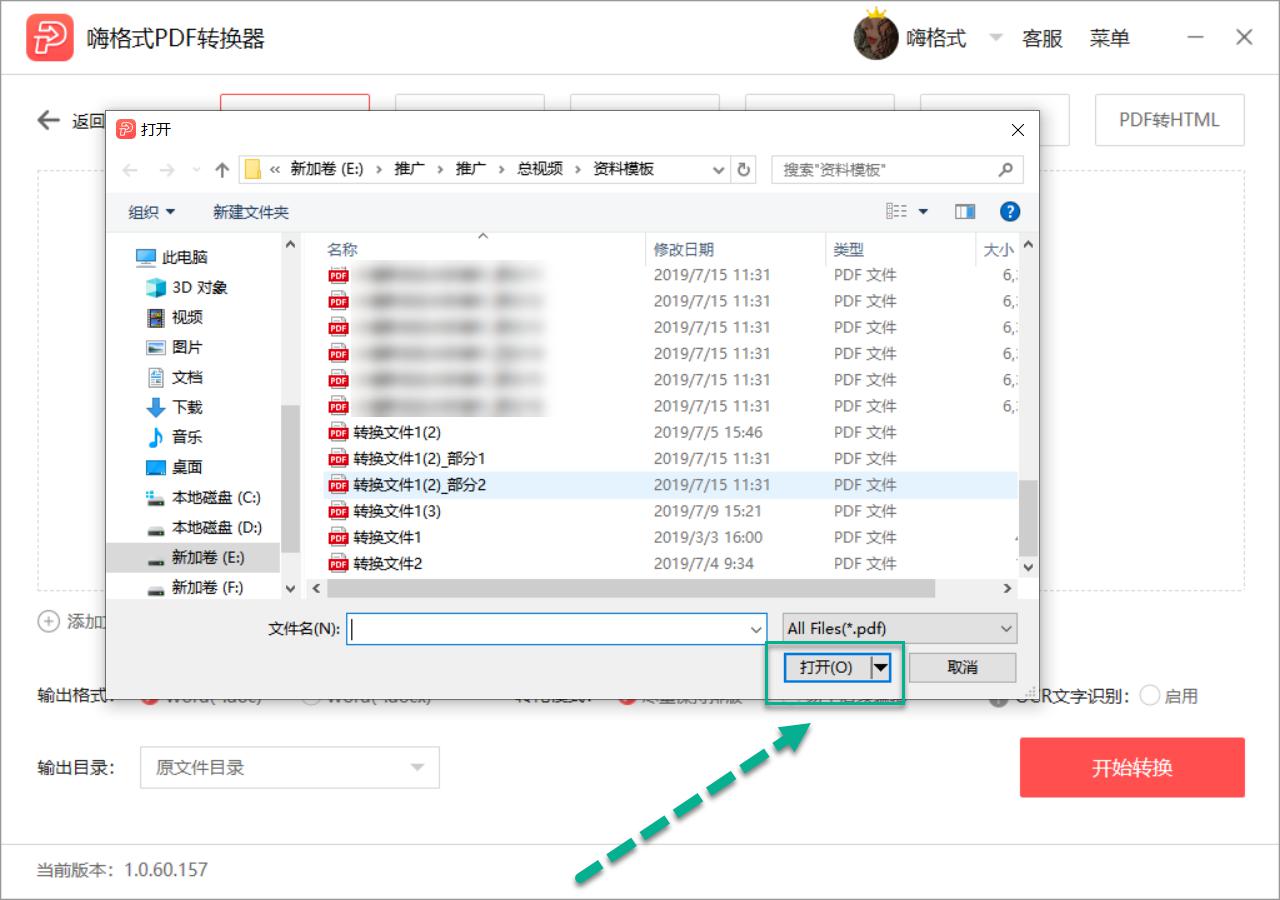The width and height of the screenshot is (1280, 900).
Task: Switch to the PDF转HTML tab
Action: [1170, 120]
